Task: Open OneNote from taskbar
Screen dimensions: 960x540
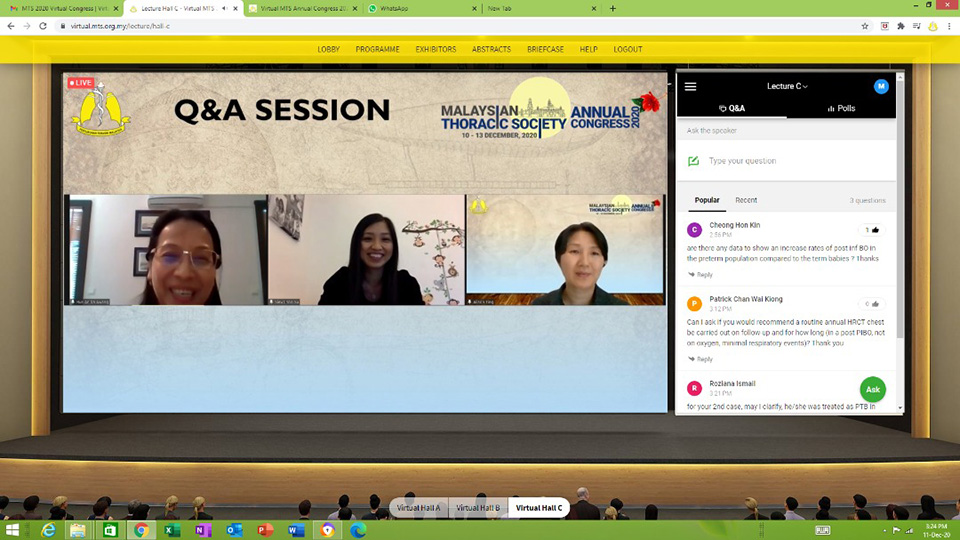Action: pyautogui.click(x=203, y=530)
